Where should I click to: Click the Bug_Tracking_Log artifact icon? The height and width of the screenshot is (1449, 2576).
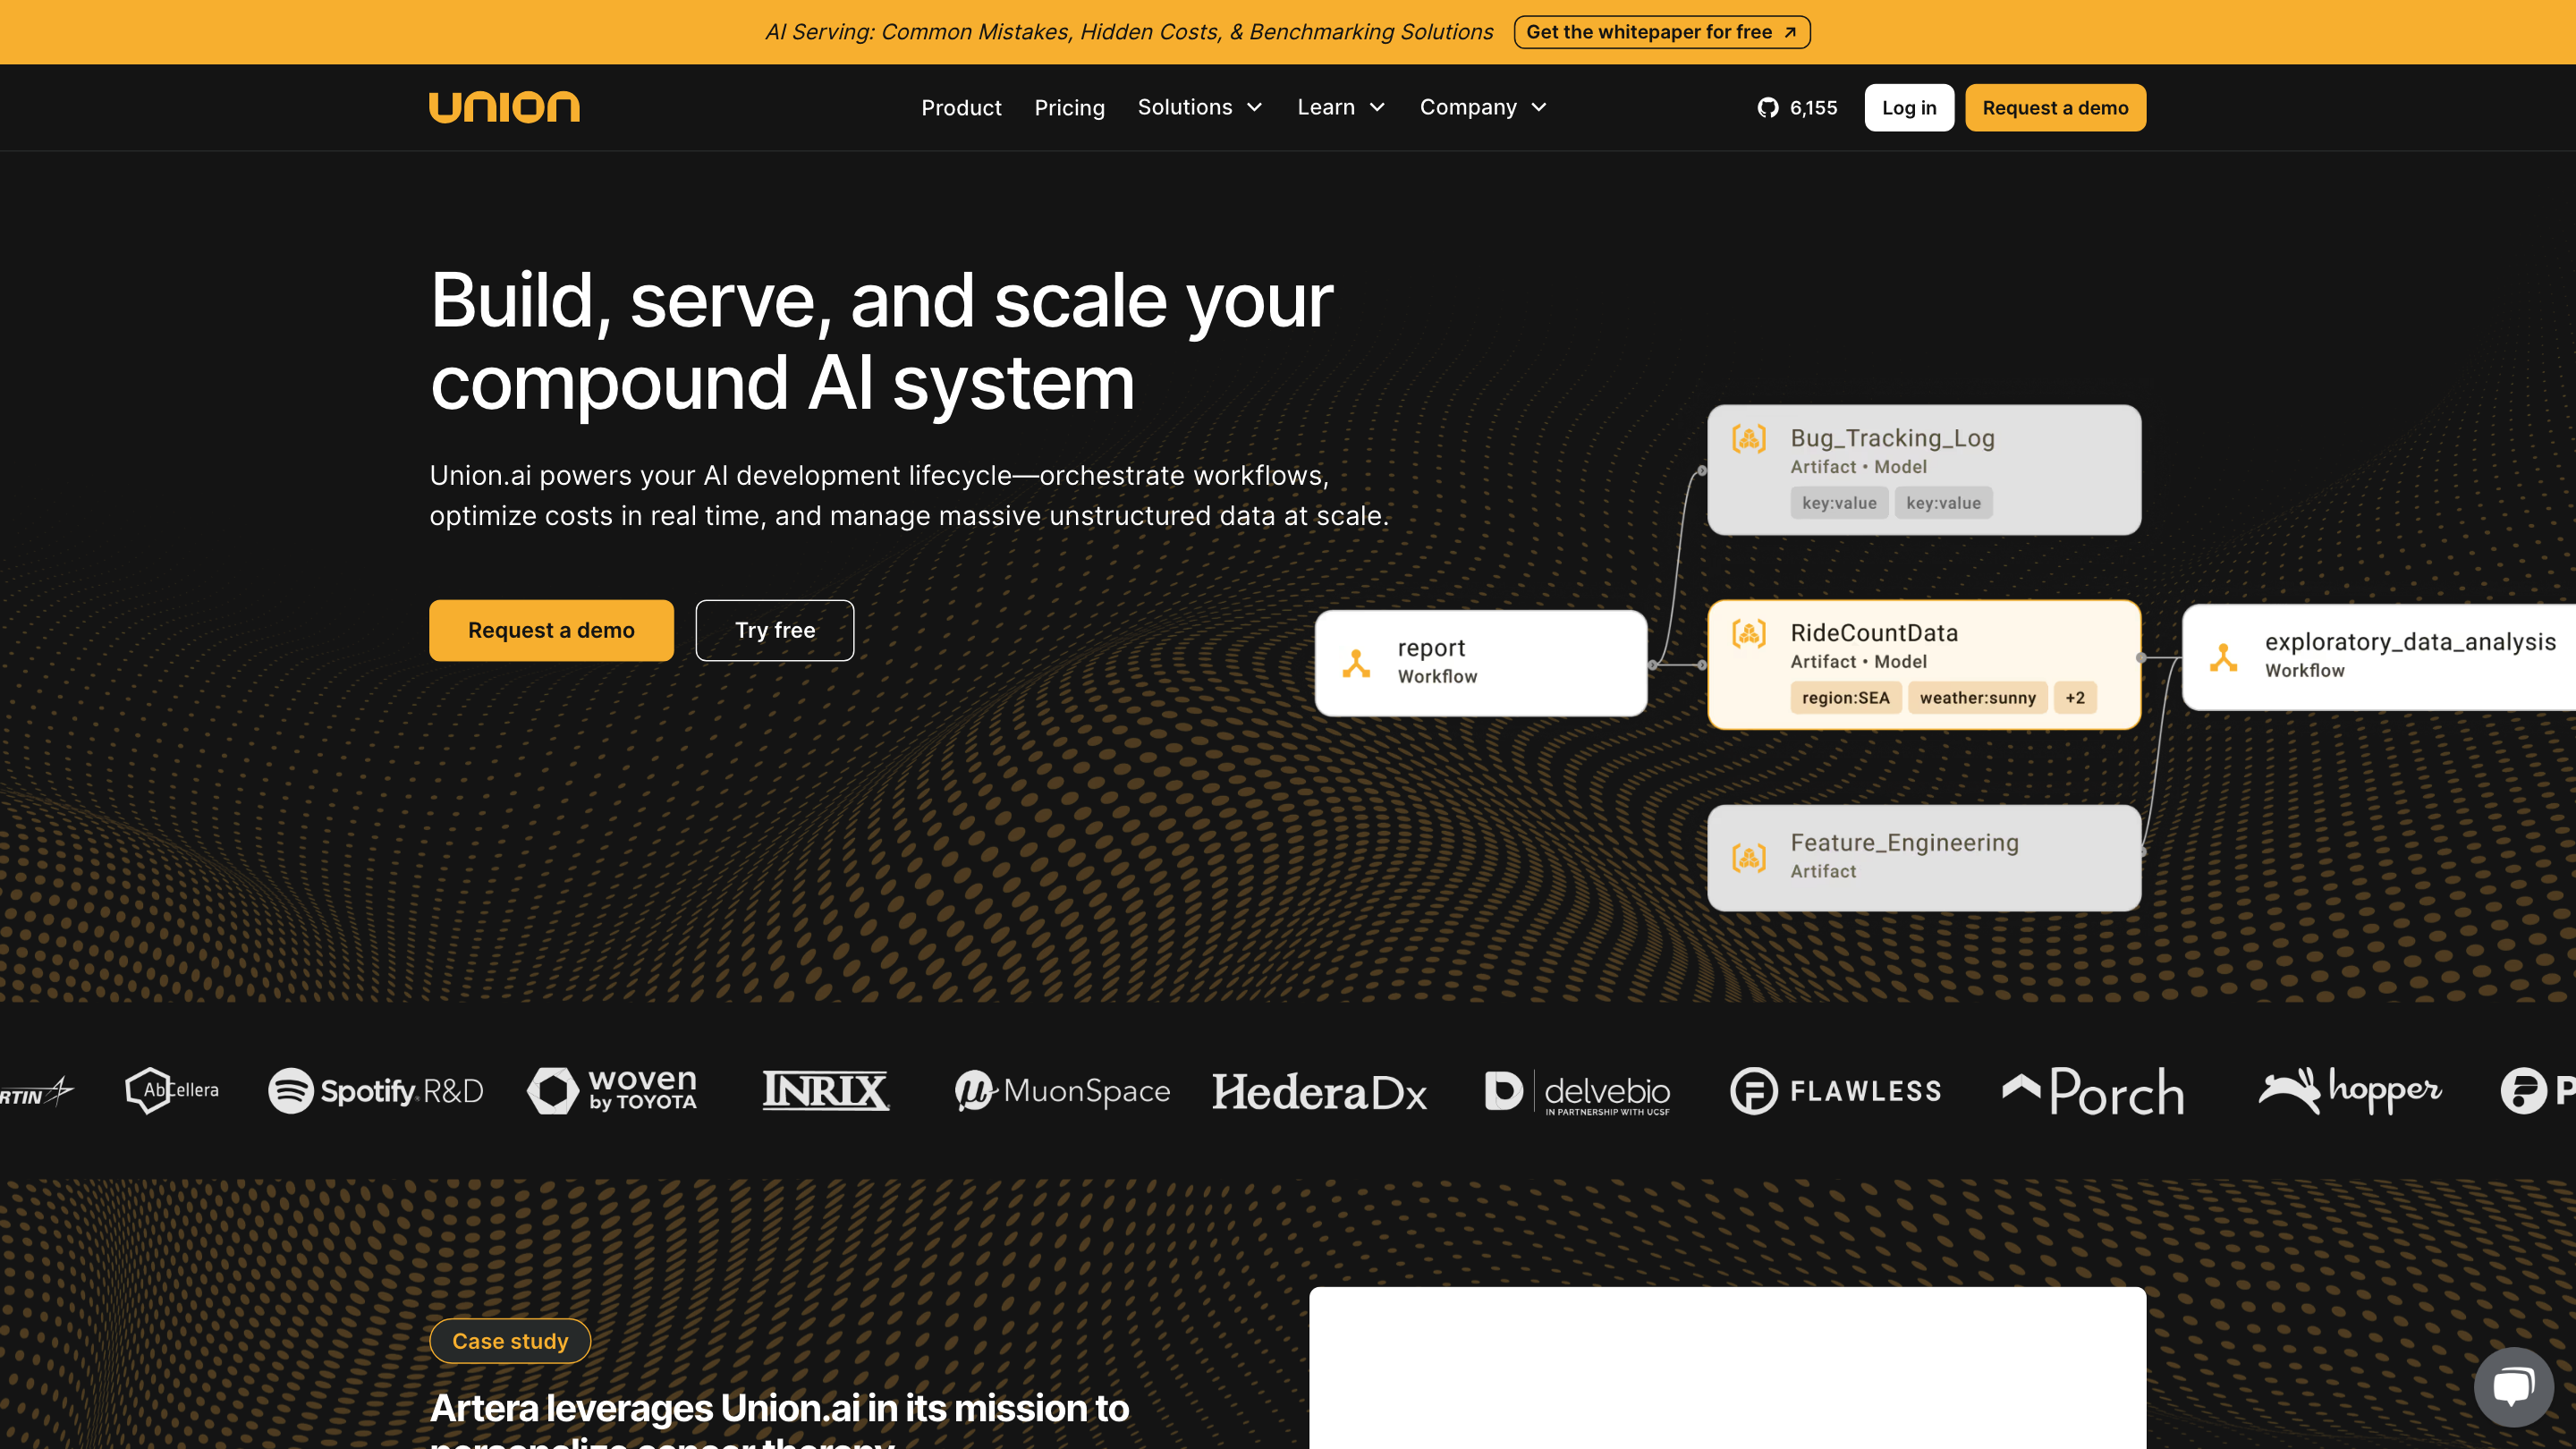coord(1749,439)
